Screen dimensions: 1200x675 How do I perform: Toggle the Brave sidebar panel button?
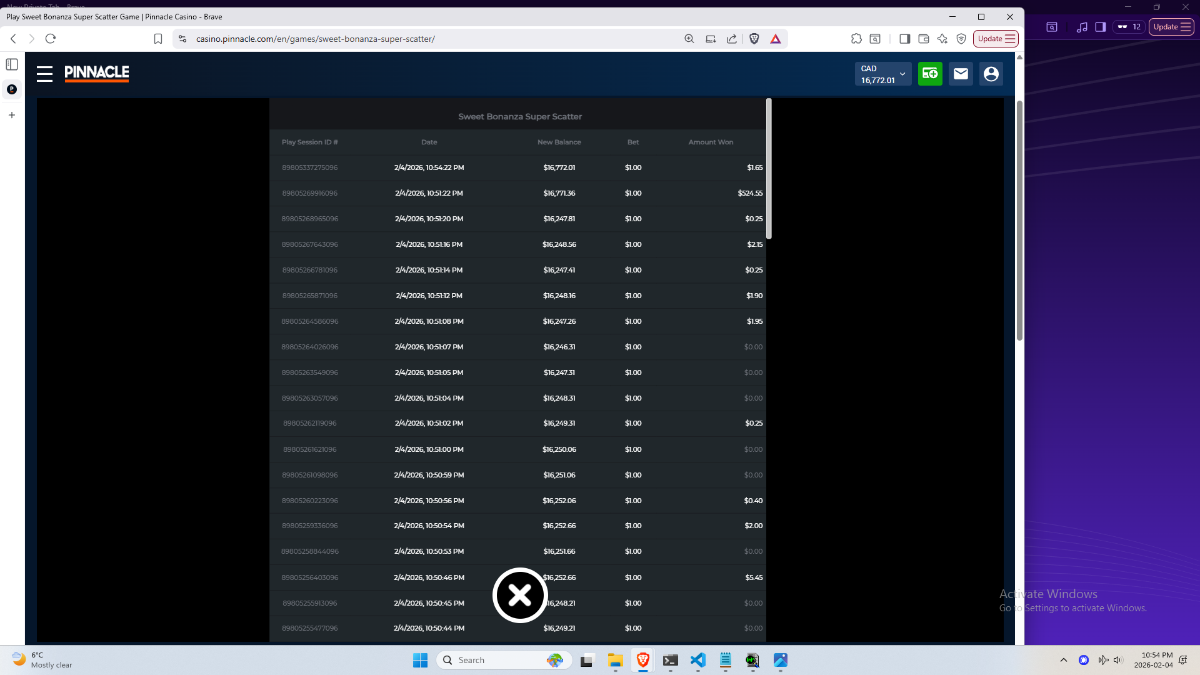pos(904,39)
